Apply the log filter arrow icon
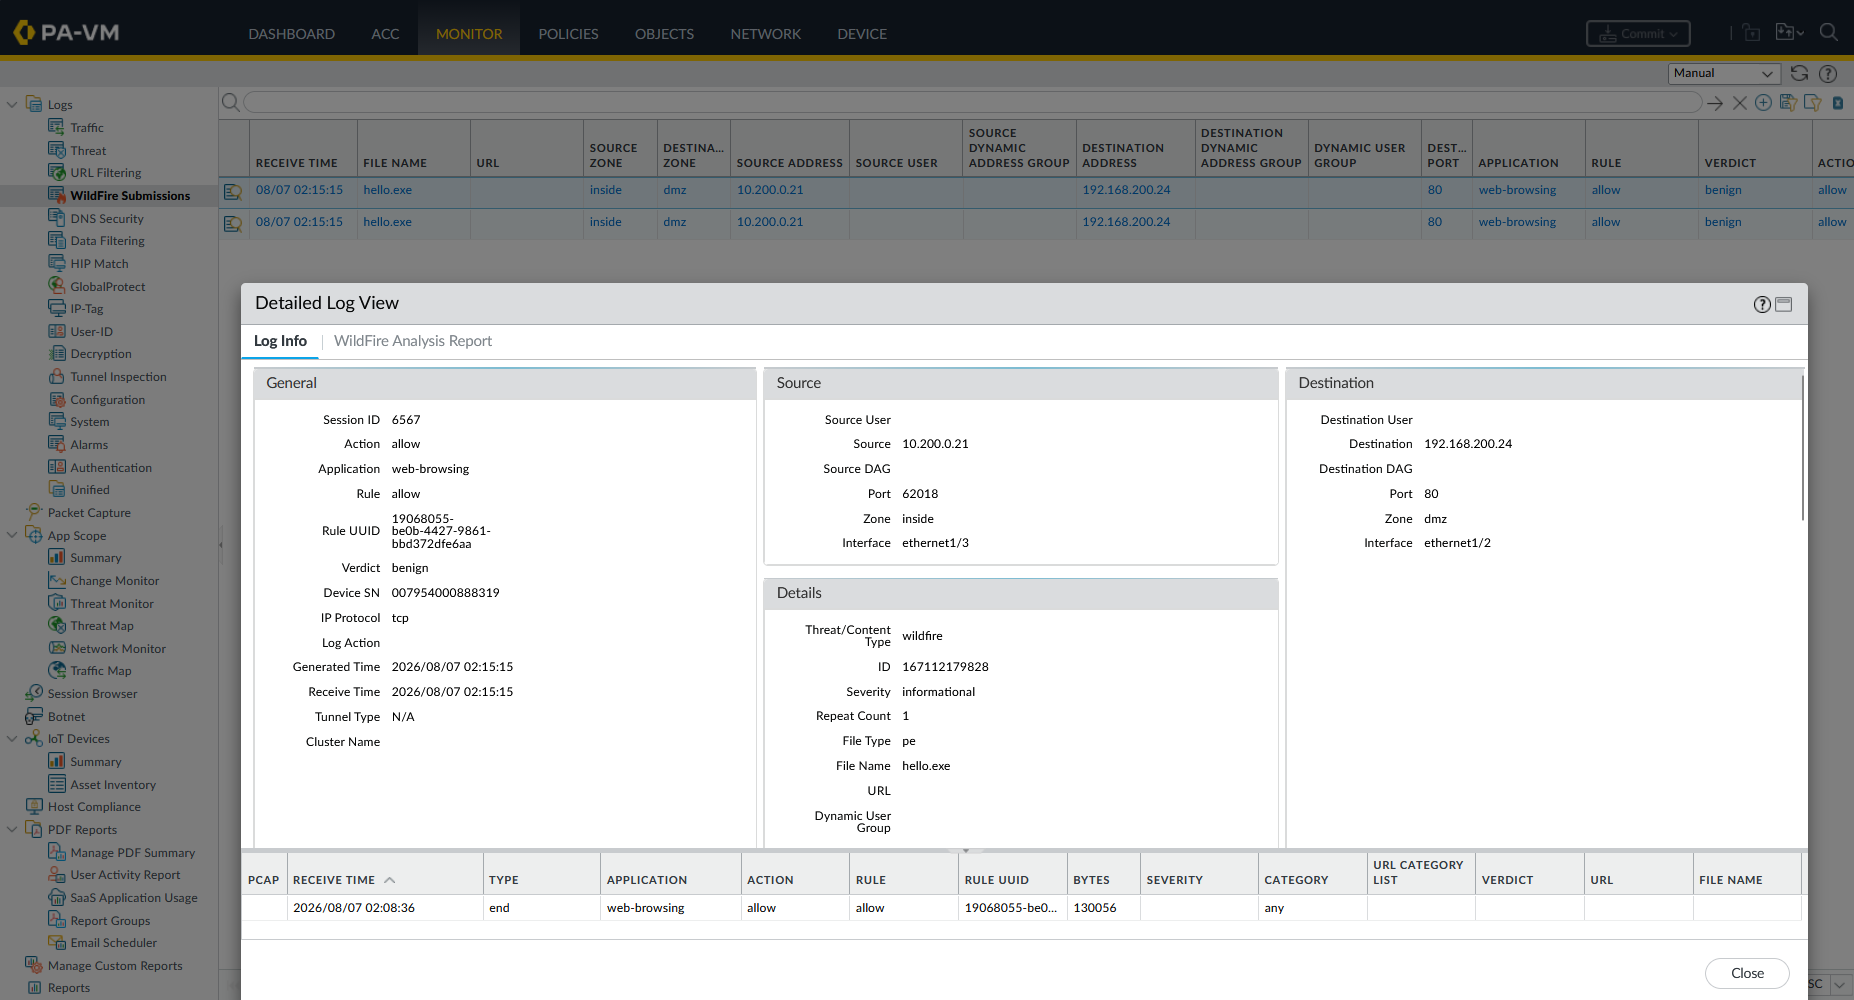The image size is (1854, 1000). (x=1715, y=102)
